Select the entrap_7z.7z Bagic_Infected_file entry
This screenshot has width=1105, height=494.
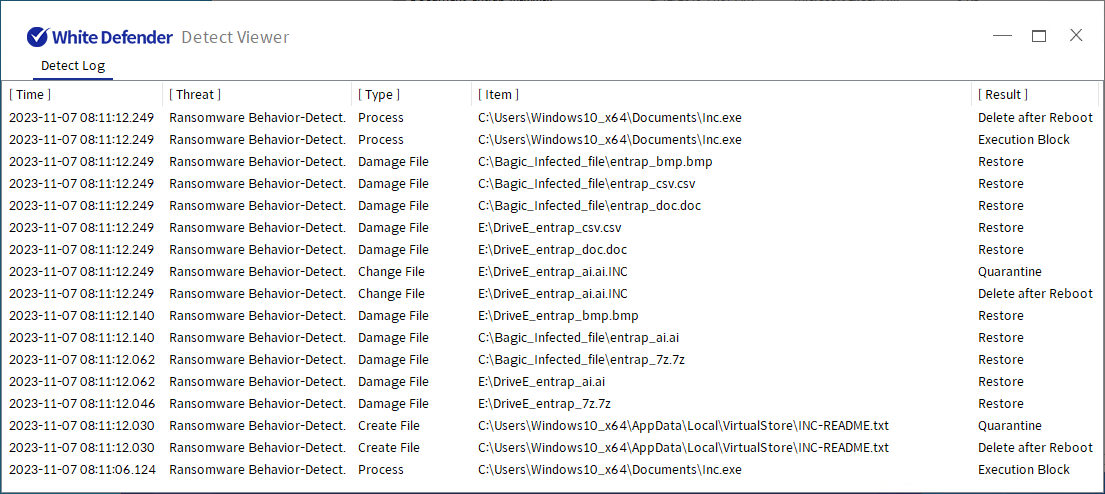[552, 360]
